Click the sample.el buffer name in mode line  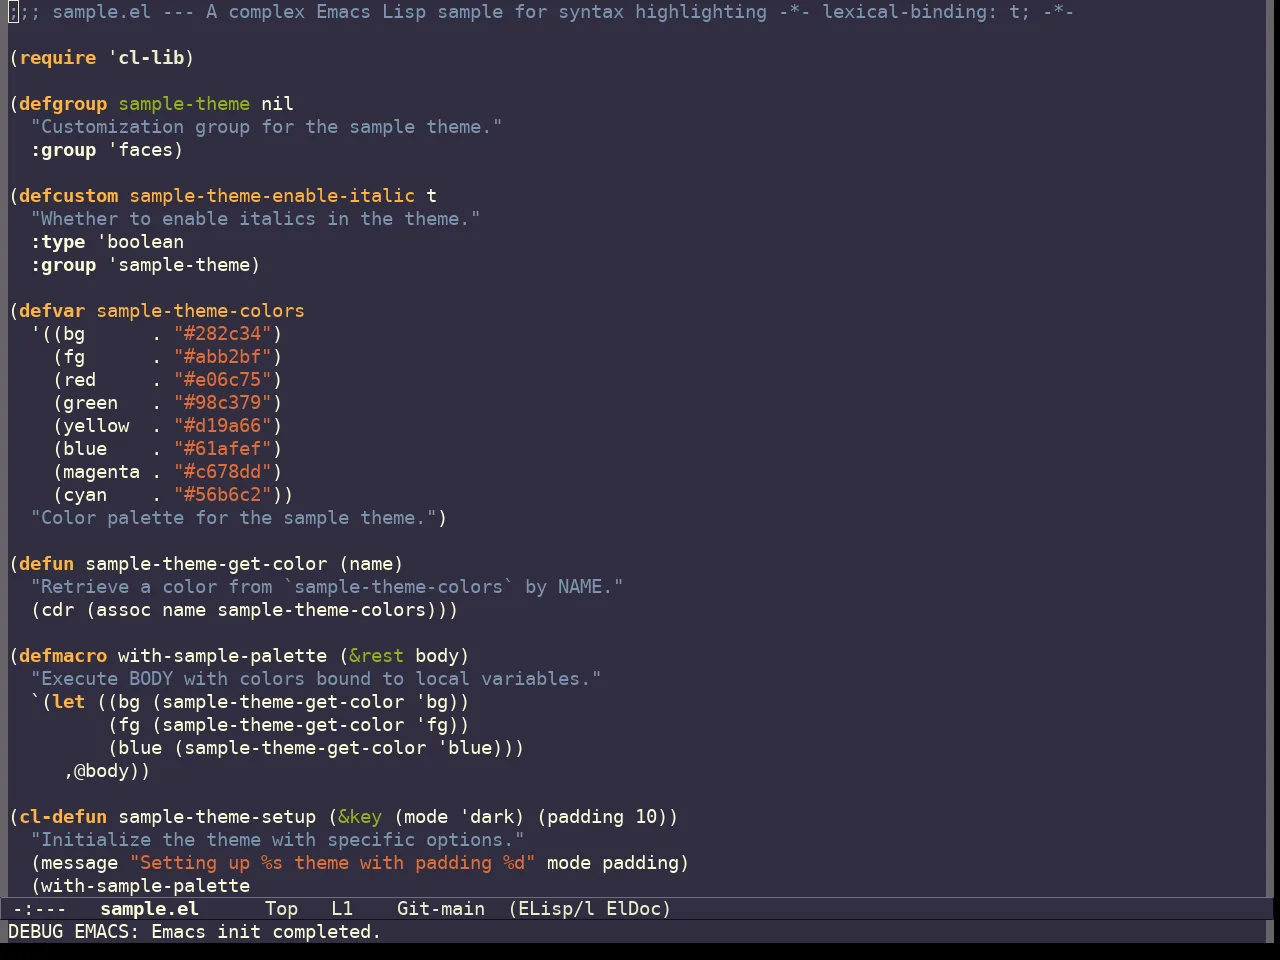coord(150,909)
